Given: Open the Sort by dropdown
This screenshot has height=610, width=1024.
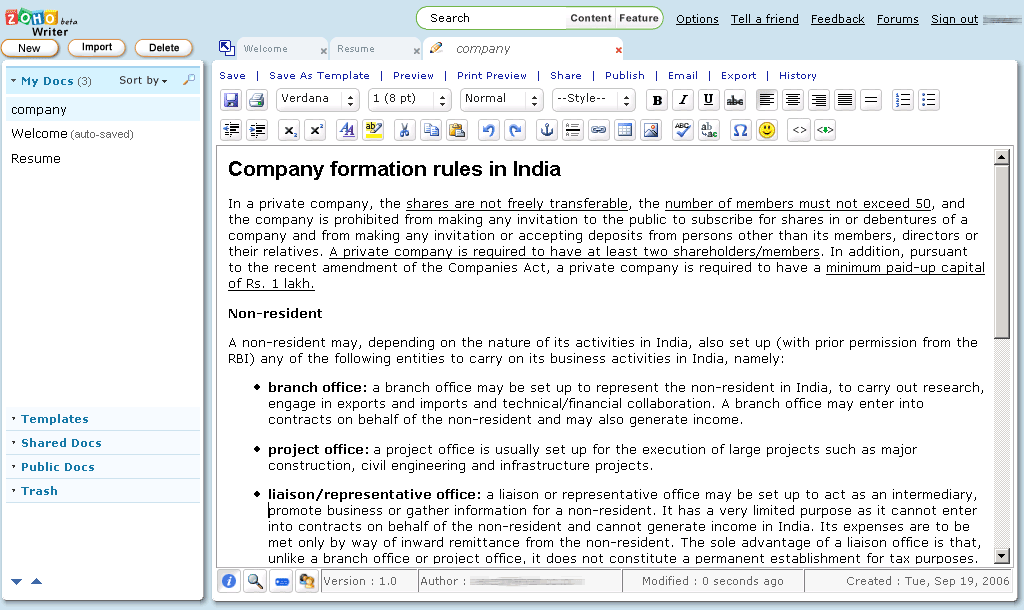Looking at the screenshot, I should click(143, 80).
